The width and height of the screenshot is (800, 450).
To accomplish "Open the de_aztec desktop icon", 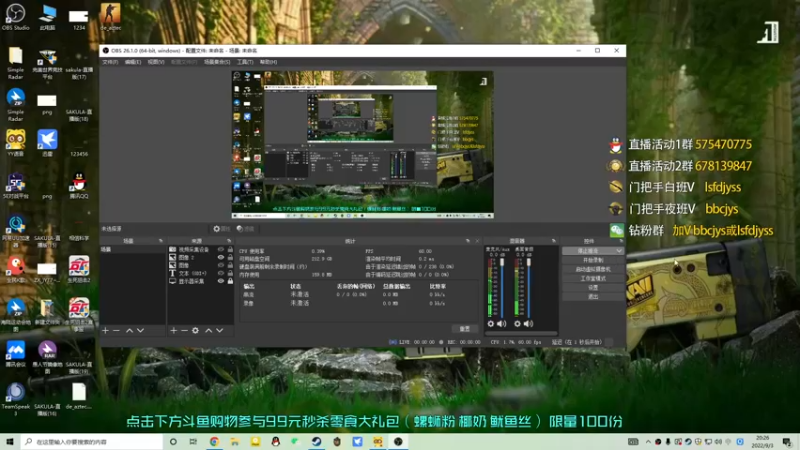I will point(110,17).
